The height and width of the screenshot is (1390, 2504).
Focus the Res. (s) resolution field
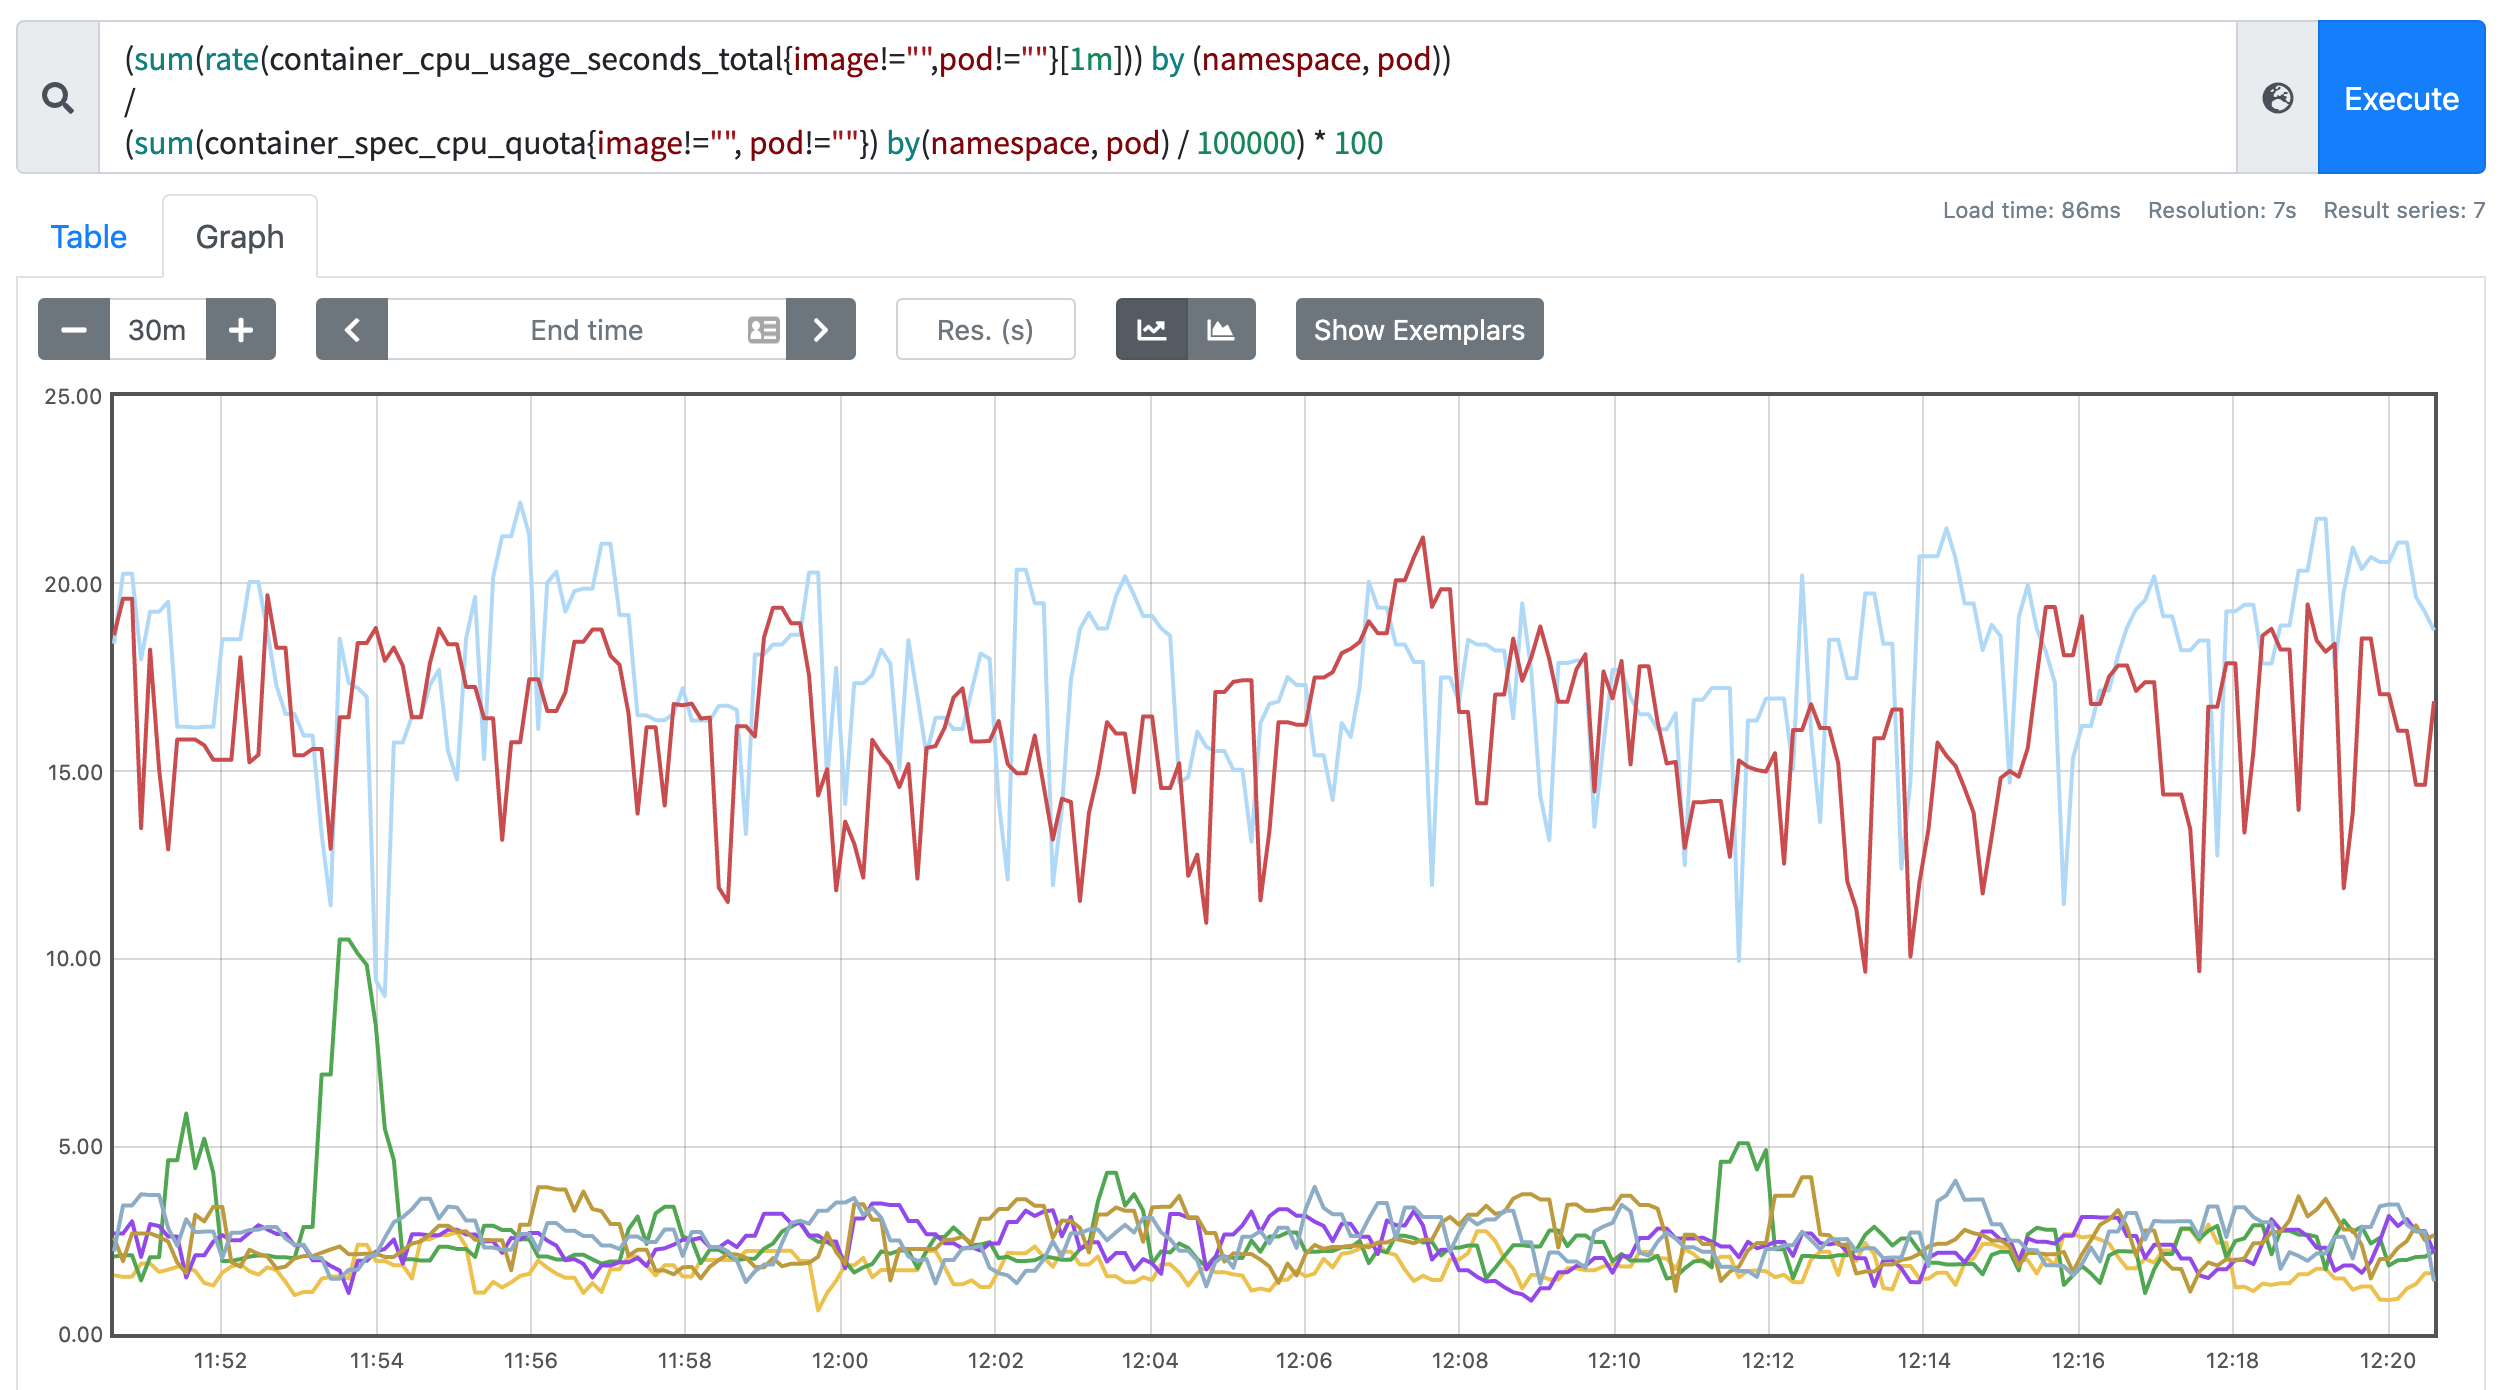[x=985, y=329]
